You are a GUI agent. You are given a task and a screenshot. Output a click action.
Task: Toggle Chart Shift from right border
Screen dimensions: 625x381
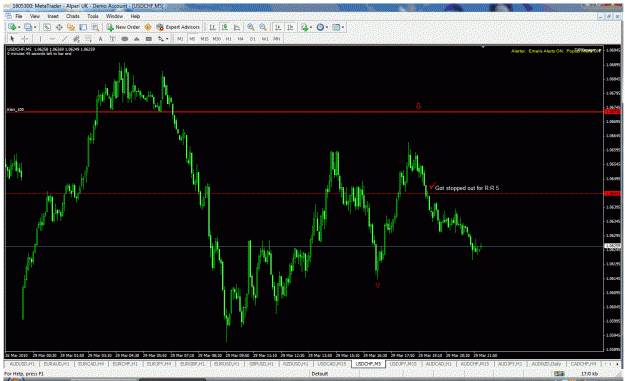290,27
